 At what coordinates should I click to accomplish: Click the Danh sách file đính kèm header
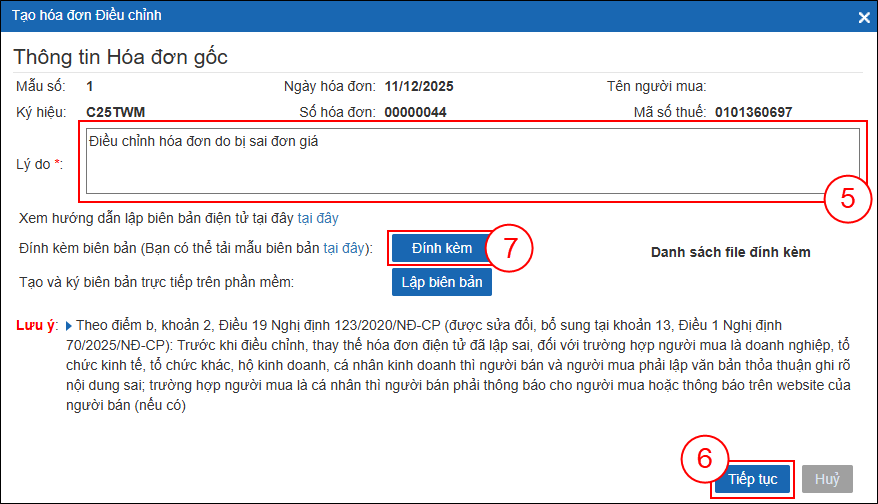[730, 252]
